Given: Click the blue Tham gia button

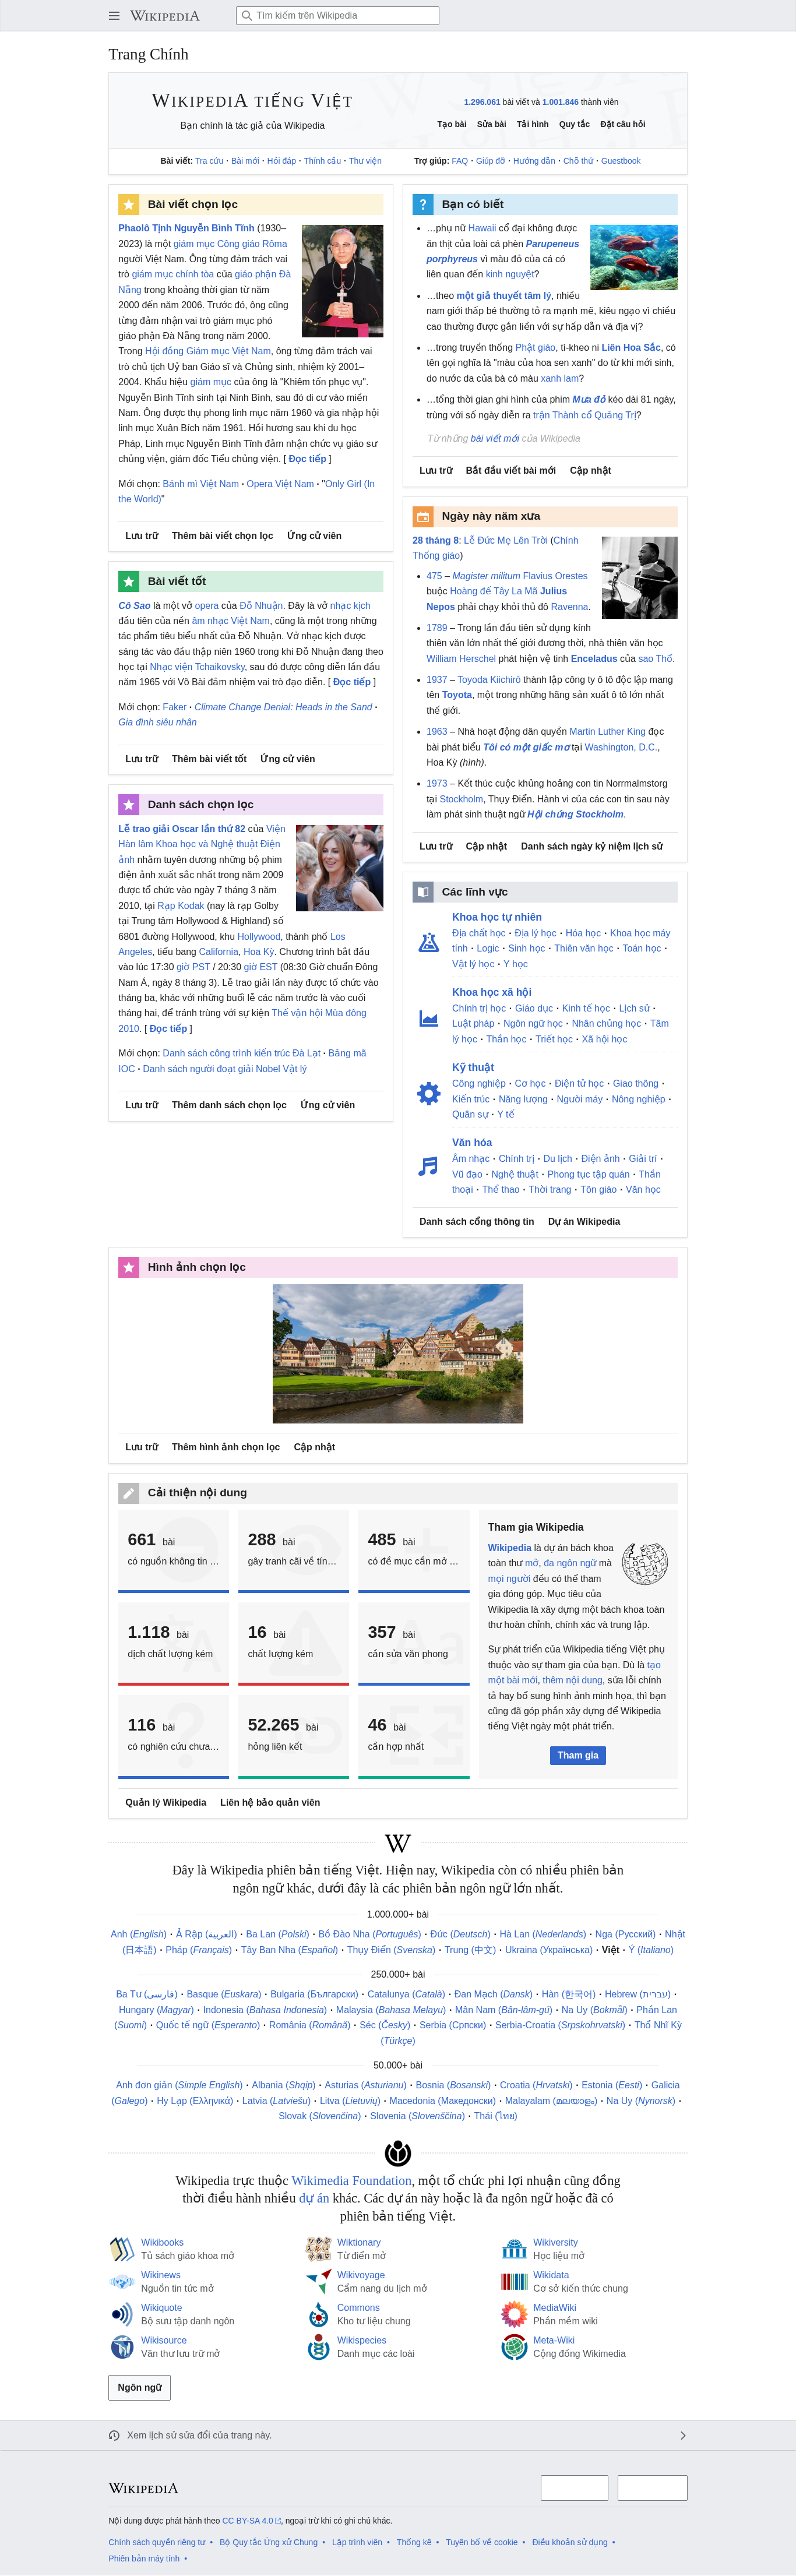Looking at the screenshot, I should coord(578,1755).
